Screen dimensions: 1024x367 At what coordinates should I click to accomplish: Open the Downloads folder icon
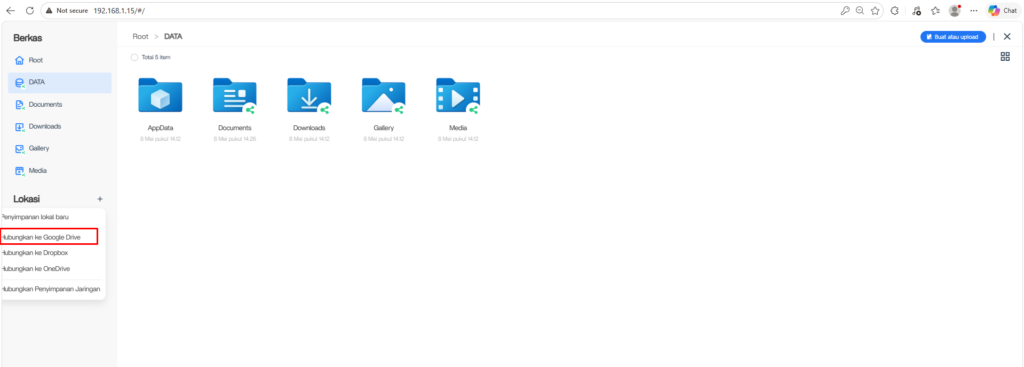coord(309,96)
